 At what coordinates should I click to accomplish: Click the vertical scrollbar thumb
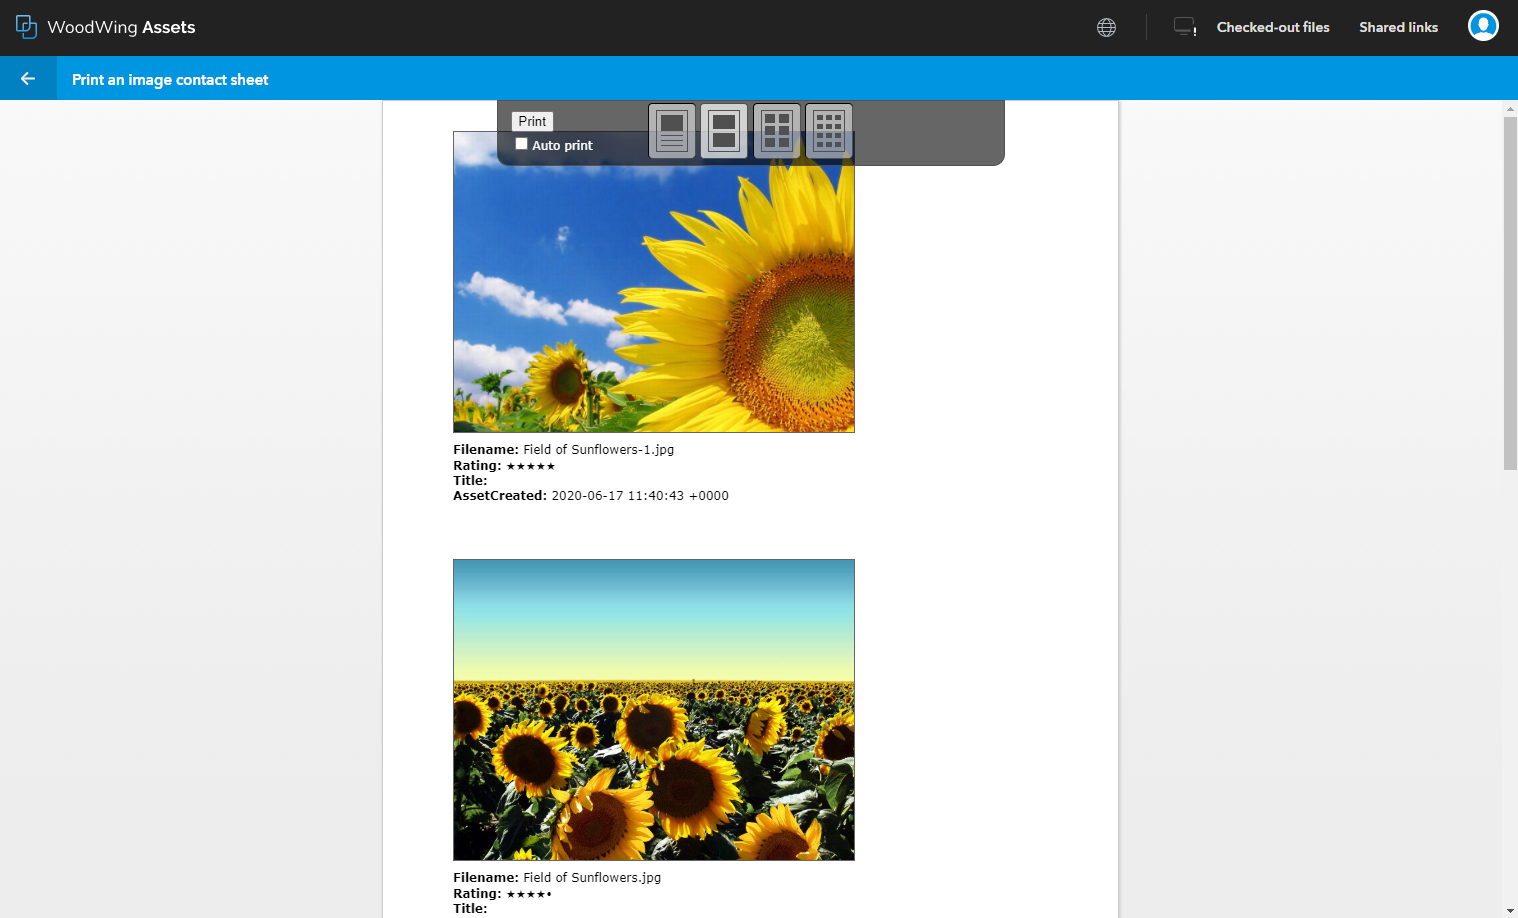pos(1510,293)
